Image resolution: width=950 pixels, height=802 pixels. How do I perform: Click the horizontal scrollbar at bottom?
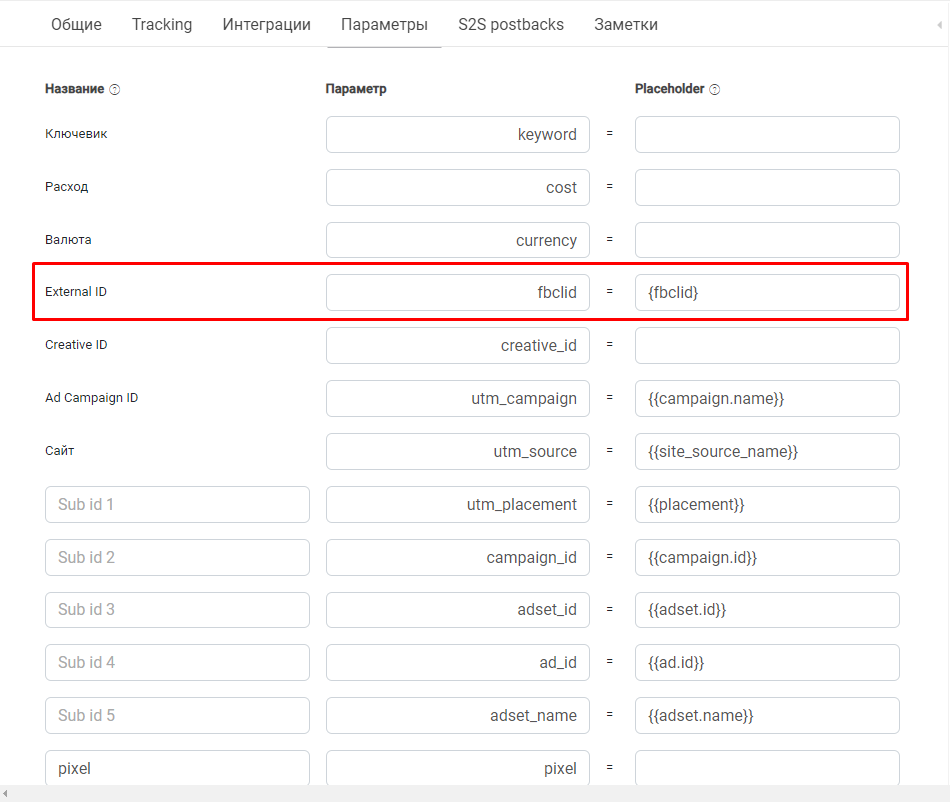[x=475, y=793]
